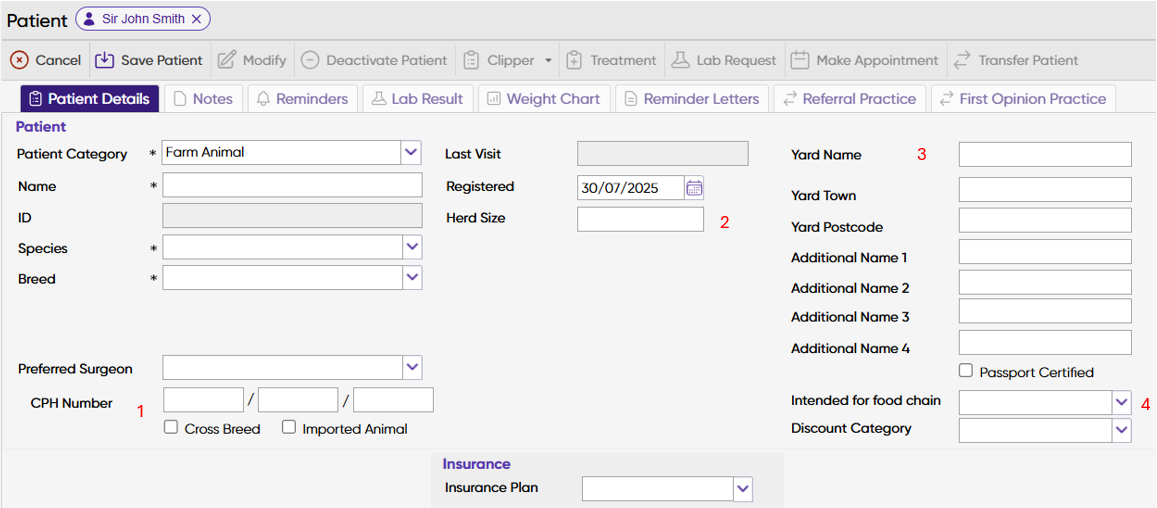Click the patient Name input field
1157x508 pixels.
pos(292,185)
